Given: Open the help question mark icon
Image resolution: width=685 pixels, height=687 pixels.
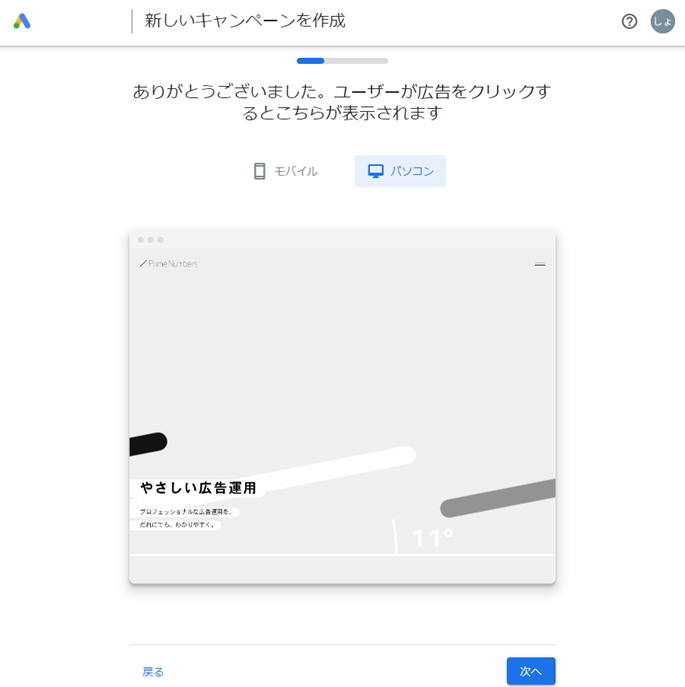Looking at the screenshot, I should (x=629, y=21).
